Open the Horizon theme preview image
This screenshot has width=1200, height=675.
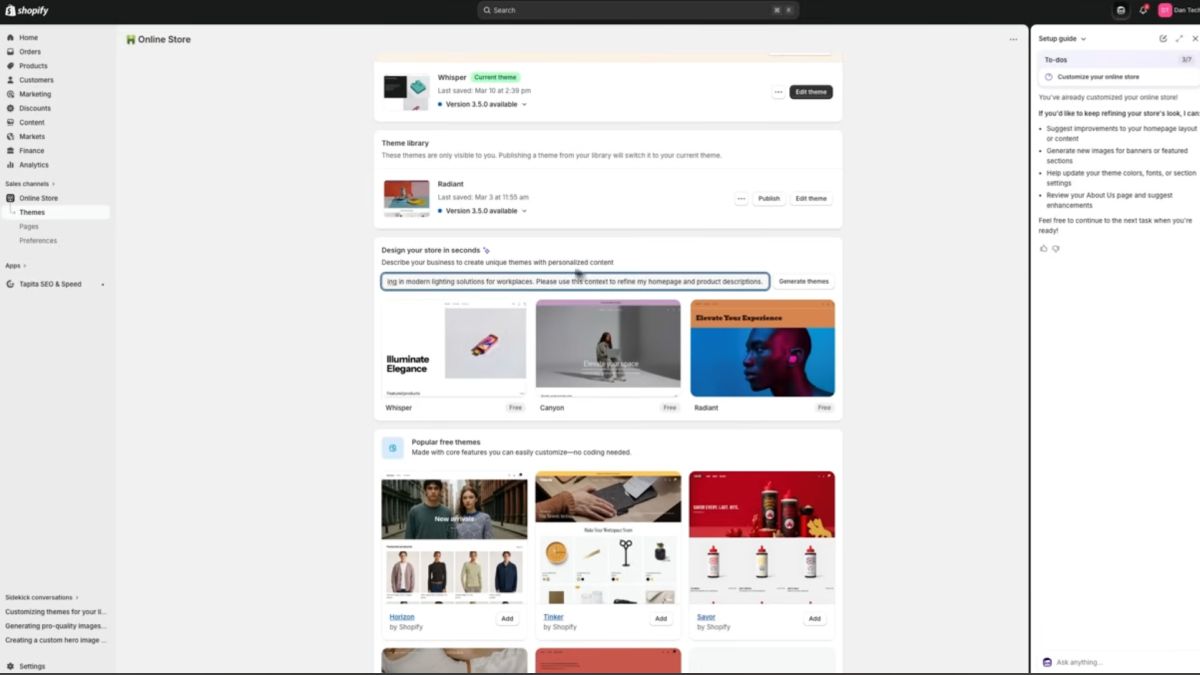pos(454,537)
